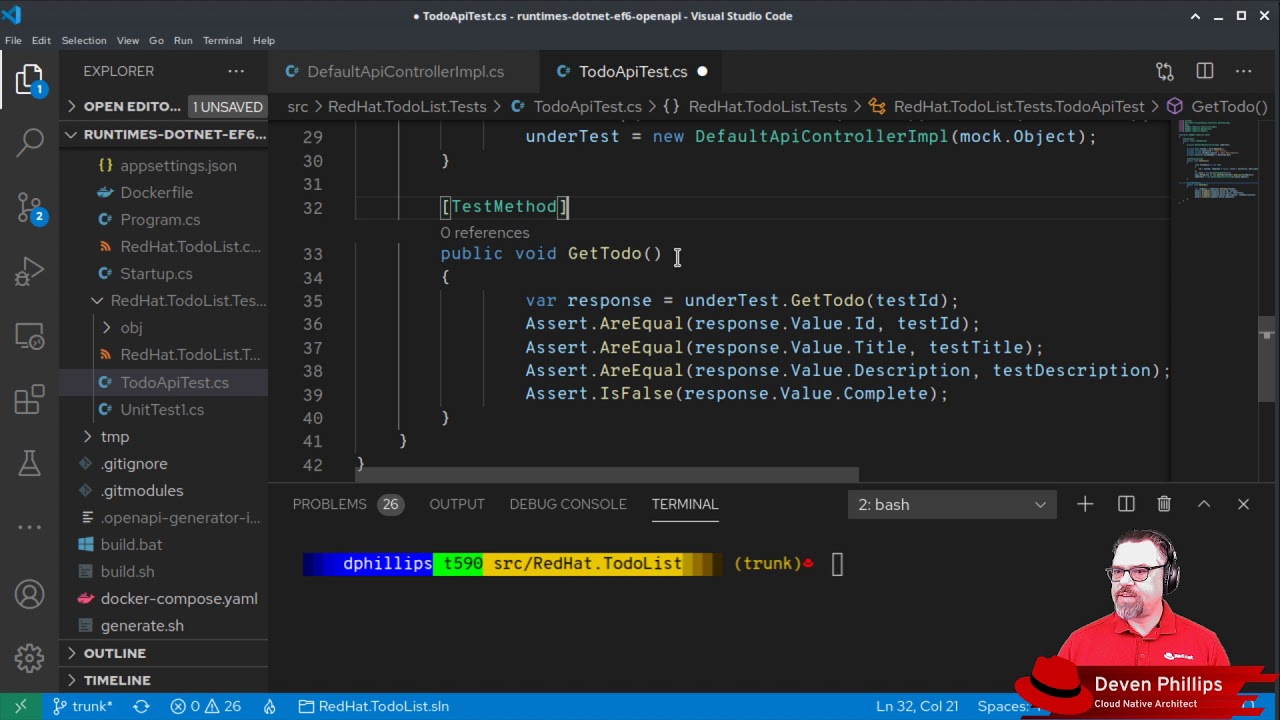Select the Terminal panel tab
The width and height of the screenshot is (1280, 720).
[685, 504]
